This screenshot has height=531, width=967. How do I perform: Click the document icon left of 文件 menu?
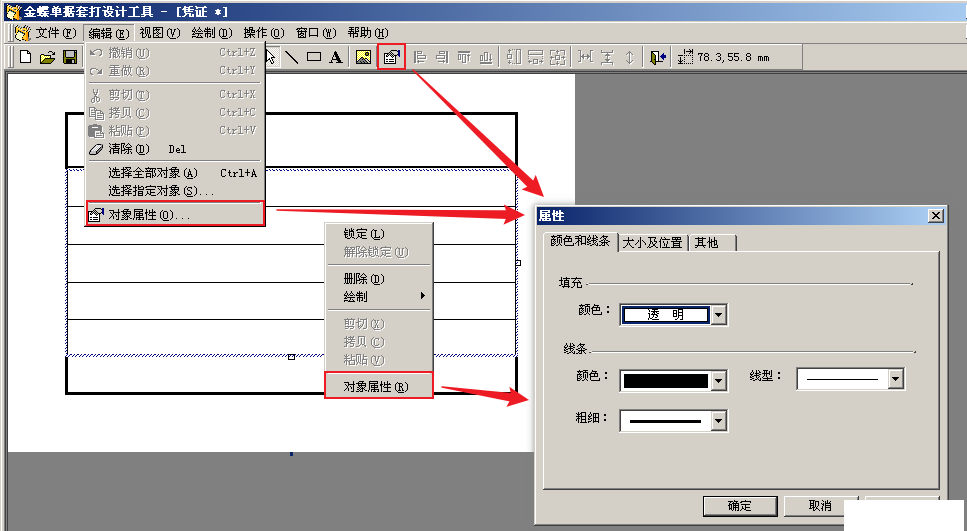pyautogui.click(x=22, y=33)
